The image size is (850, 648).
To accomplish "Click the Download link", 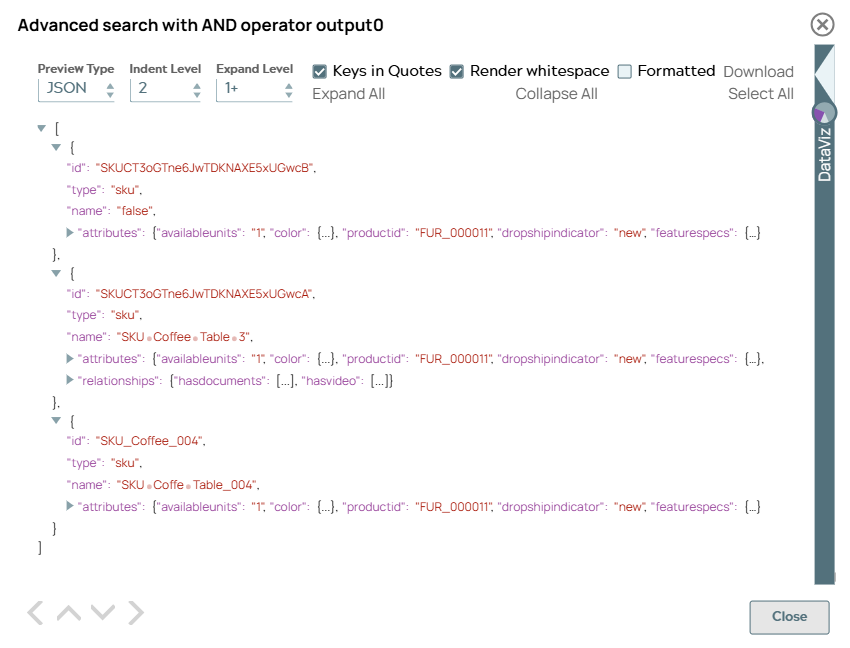I will (x=758, y=71).
